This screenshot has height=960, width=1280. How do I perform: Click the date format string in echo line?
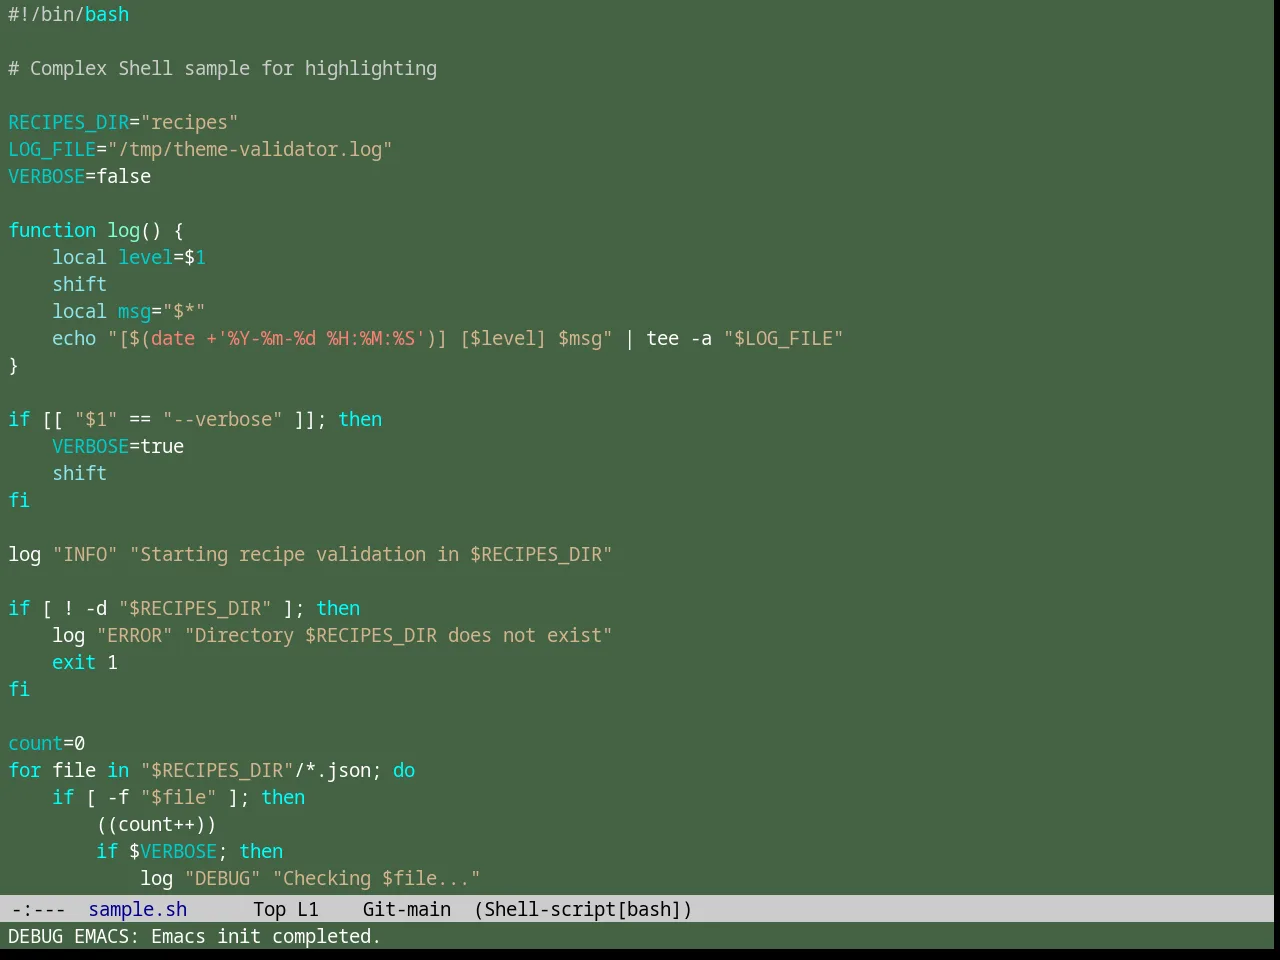point(320,338)
